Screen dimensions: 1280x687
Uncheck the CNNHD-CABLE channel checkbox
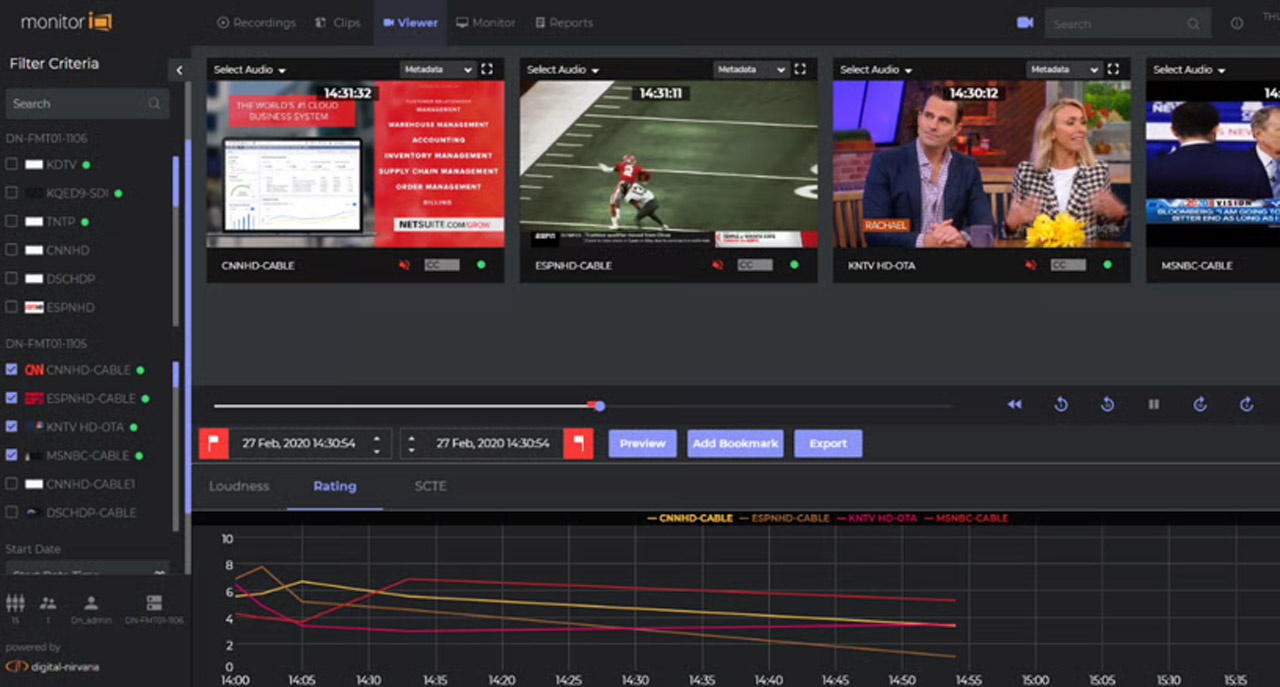12,369
